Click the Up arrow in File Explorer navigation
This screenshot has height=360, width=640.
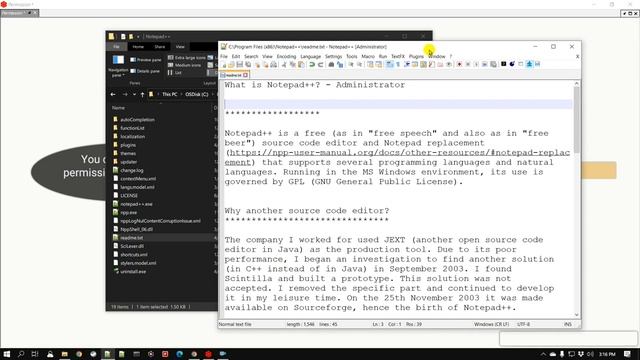pos(142,94)
